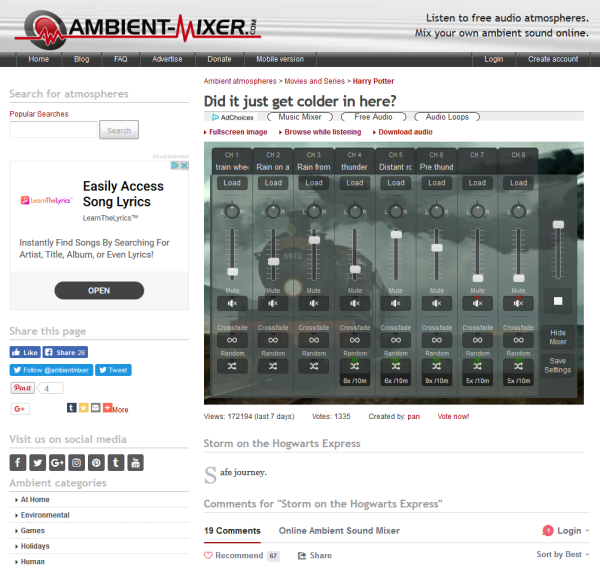
Task: Share page via email envelope icon
Action: [96, 408]
